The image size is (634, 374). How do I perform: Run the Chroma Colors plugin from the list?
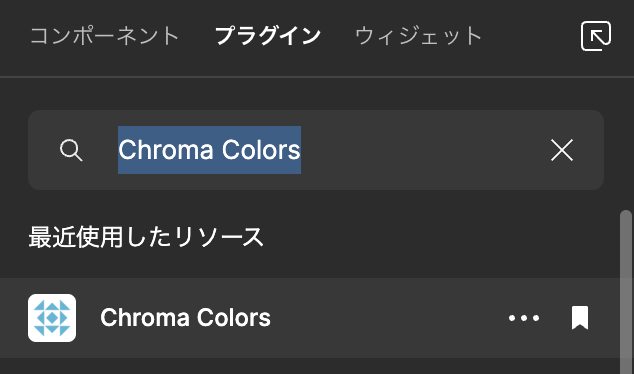[x=185, y=318]
